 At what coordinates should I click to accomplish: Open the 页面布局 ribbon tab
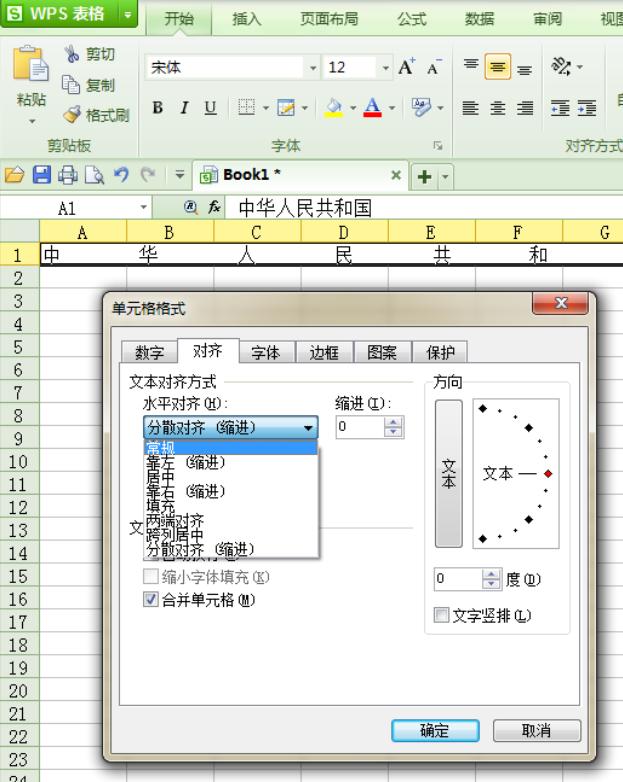pos(329,19)
